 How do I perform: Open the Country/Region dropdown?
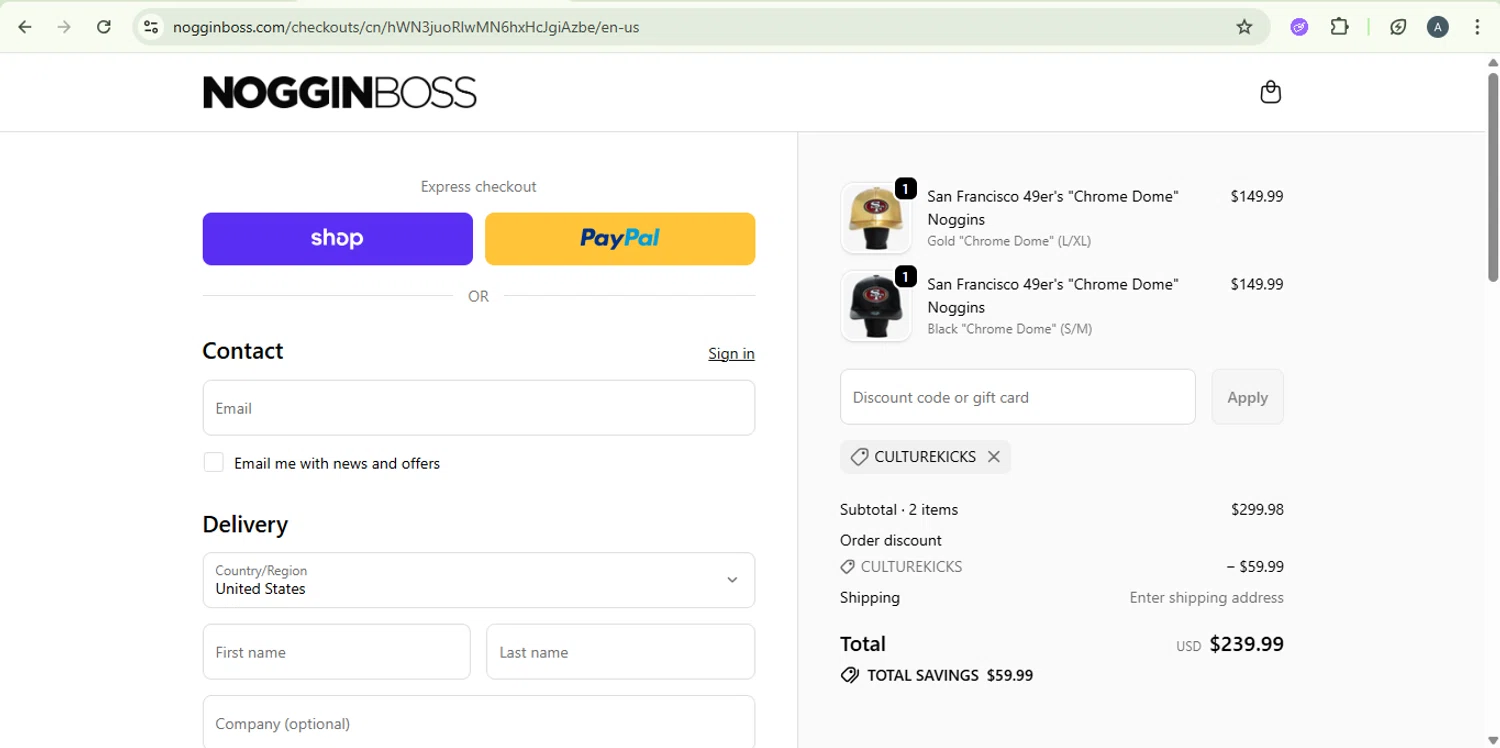tap(479, 580)
